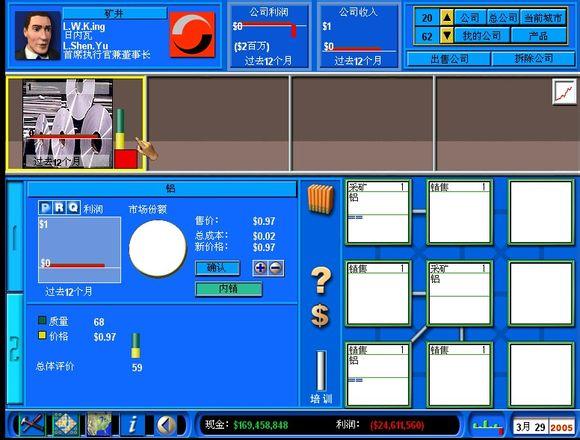This screenshot has width=580, height=440.
Task: Click the round back arrow icon
Action: (166, 425)
